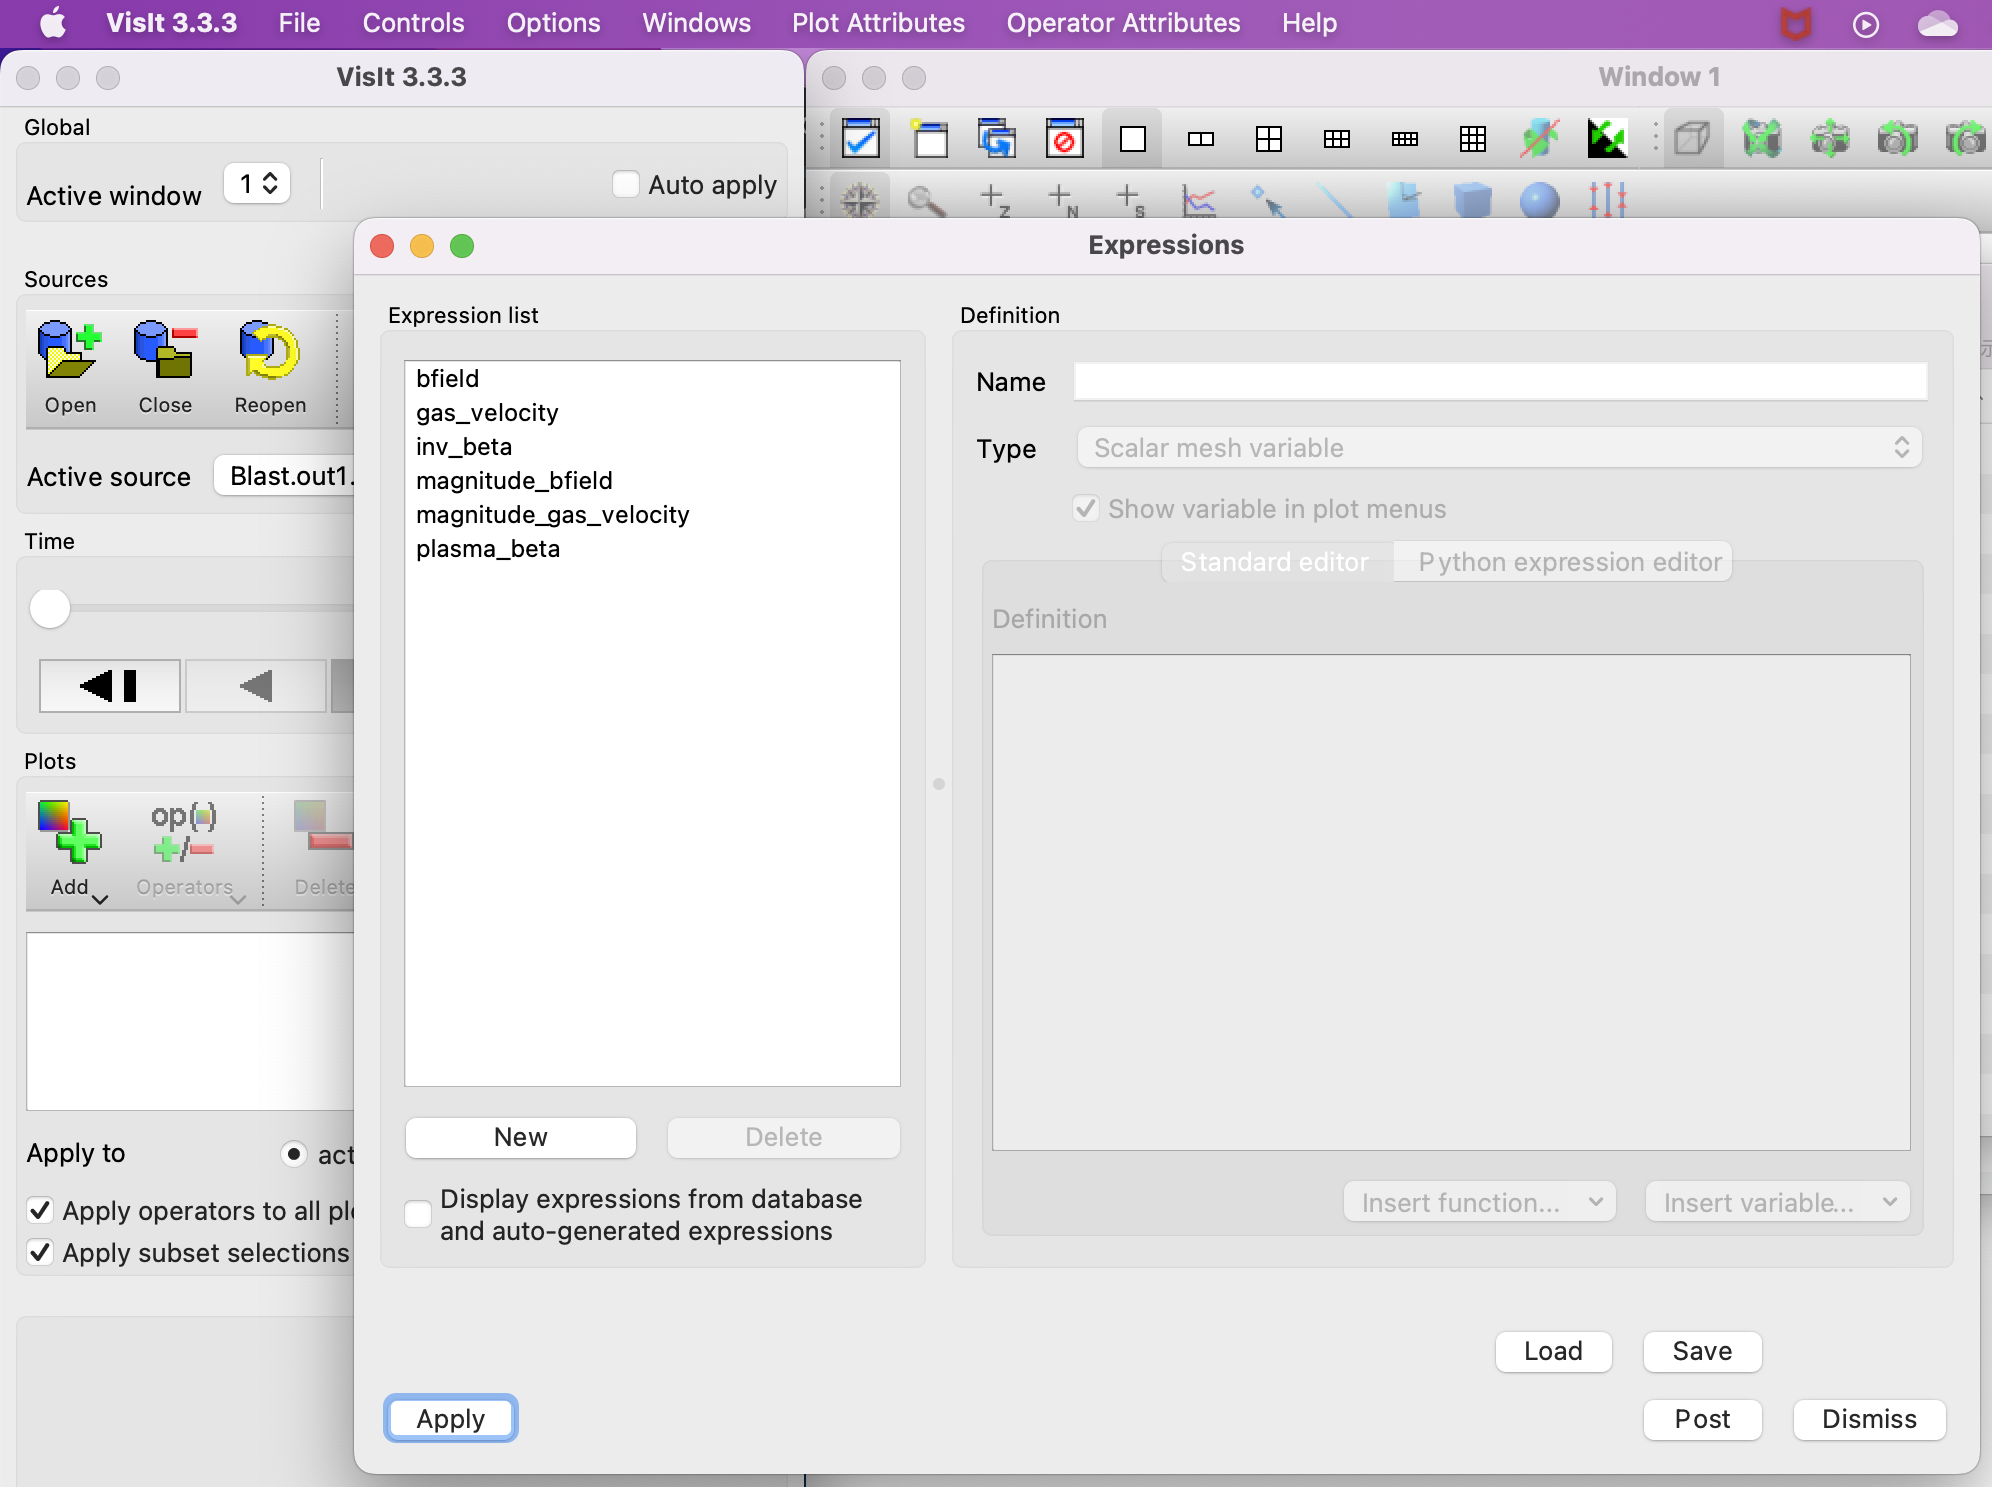Click the reverse play button
1992x1487 pixels.
point(256,686)
